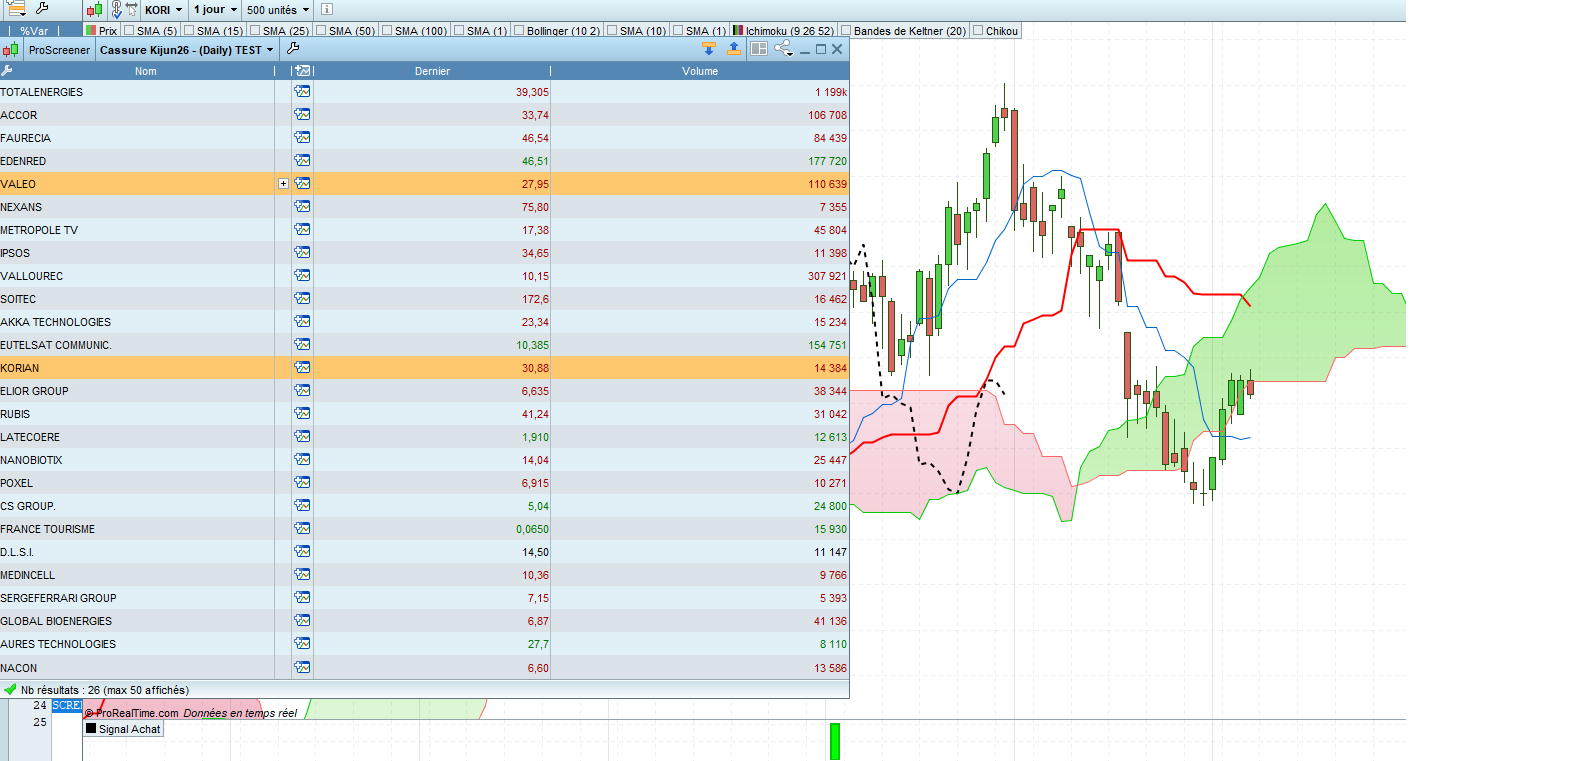This screenshot has width=1581, height=761.
Task: Open the list menu dropdown at top left
Action: pyautogui.click(x=16, y=9)
